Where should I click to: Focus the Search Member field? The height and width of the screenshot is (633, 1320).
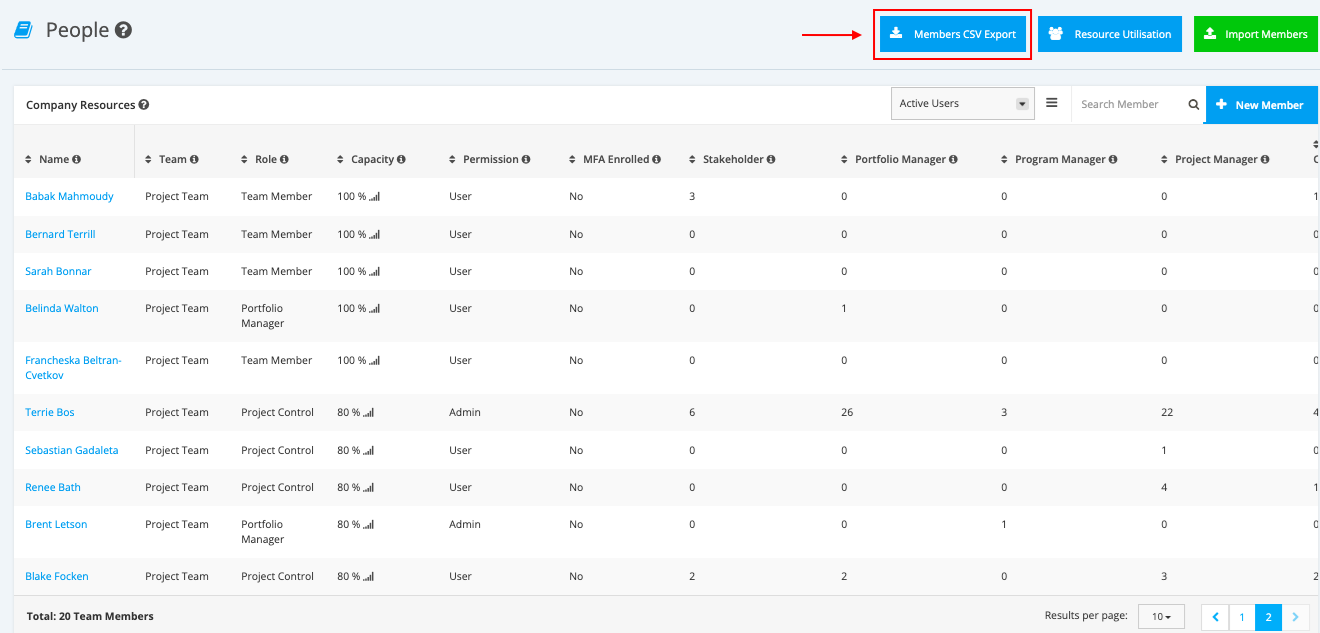tap(1130, 104)
